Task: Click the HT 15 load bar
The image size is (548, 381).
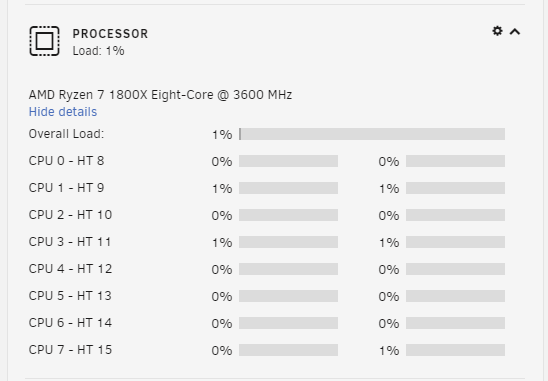Action: point(455,350)
